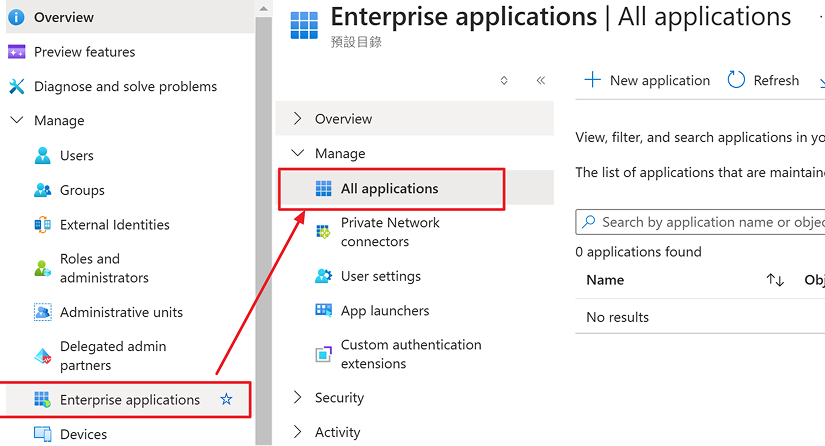Collapse the left Manage section
Image resolution: width=825 pixels, height=446 pixels.
[x=16, y=121]
